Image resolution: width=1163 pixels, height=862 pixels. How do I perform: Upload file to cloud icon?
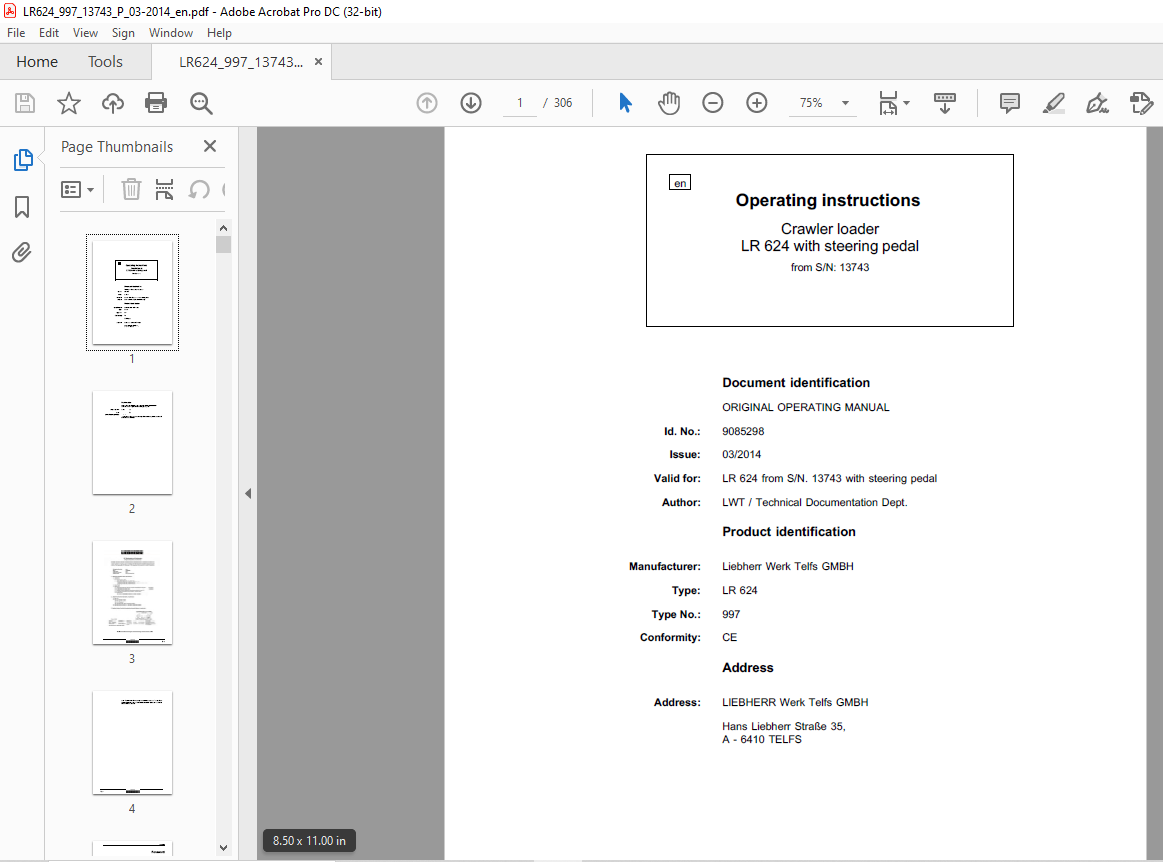tap(113, 103)
